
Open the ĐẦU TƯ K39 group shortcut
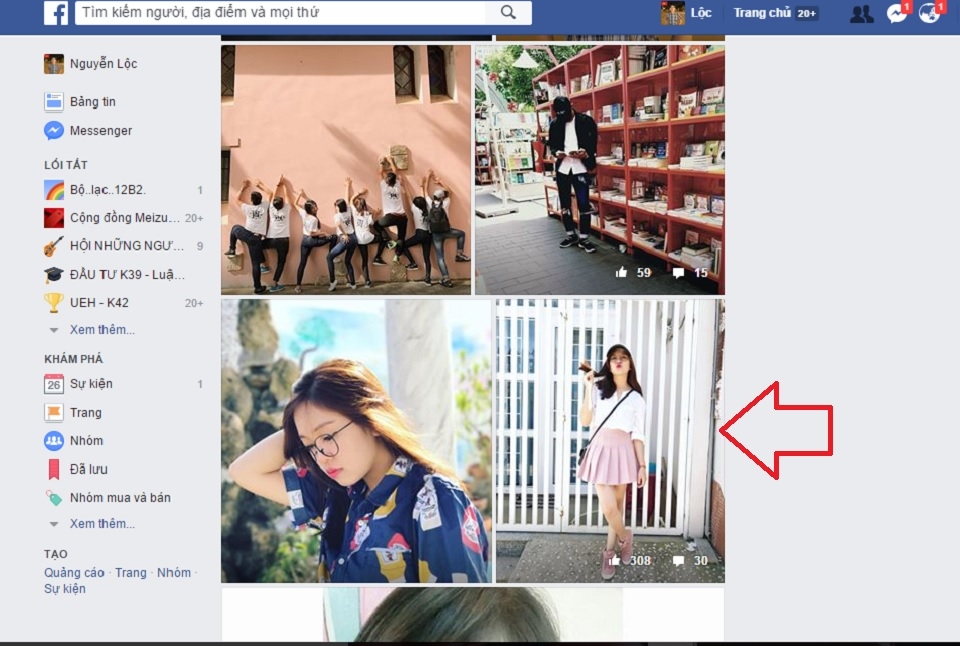click(x=127, y=274)
